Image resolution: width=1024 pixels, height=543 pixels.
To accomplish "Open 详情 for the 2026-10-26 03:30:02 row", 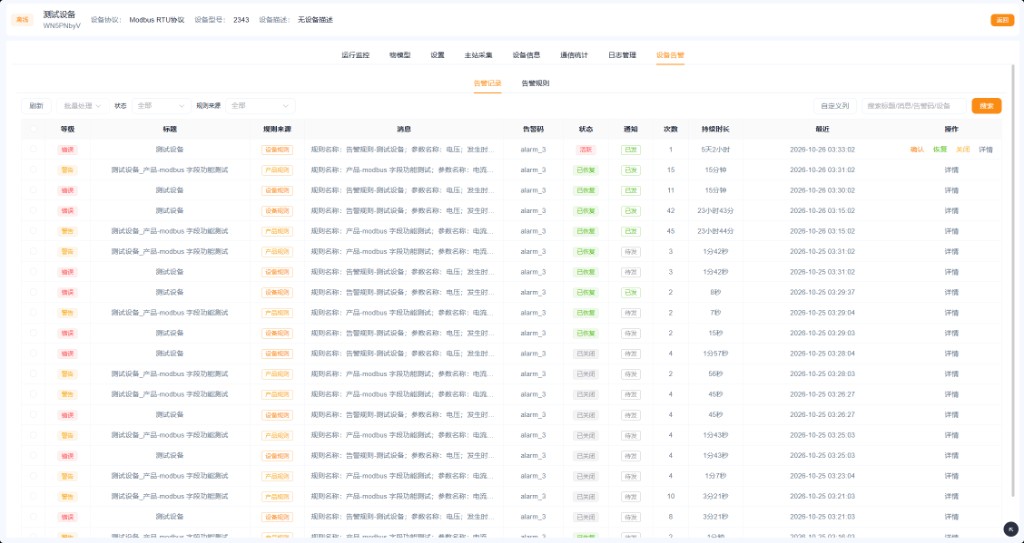I will [952, 190].
